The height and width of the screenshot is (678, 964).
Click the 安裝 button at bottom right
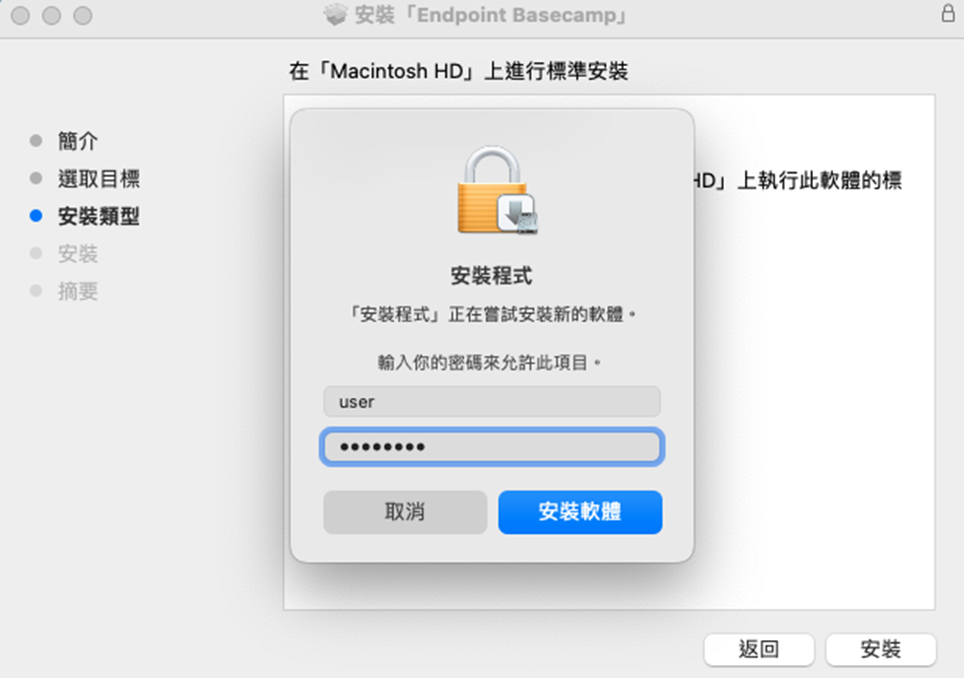880,649
